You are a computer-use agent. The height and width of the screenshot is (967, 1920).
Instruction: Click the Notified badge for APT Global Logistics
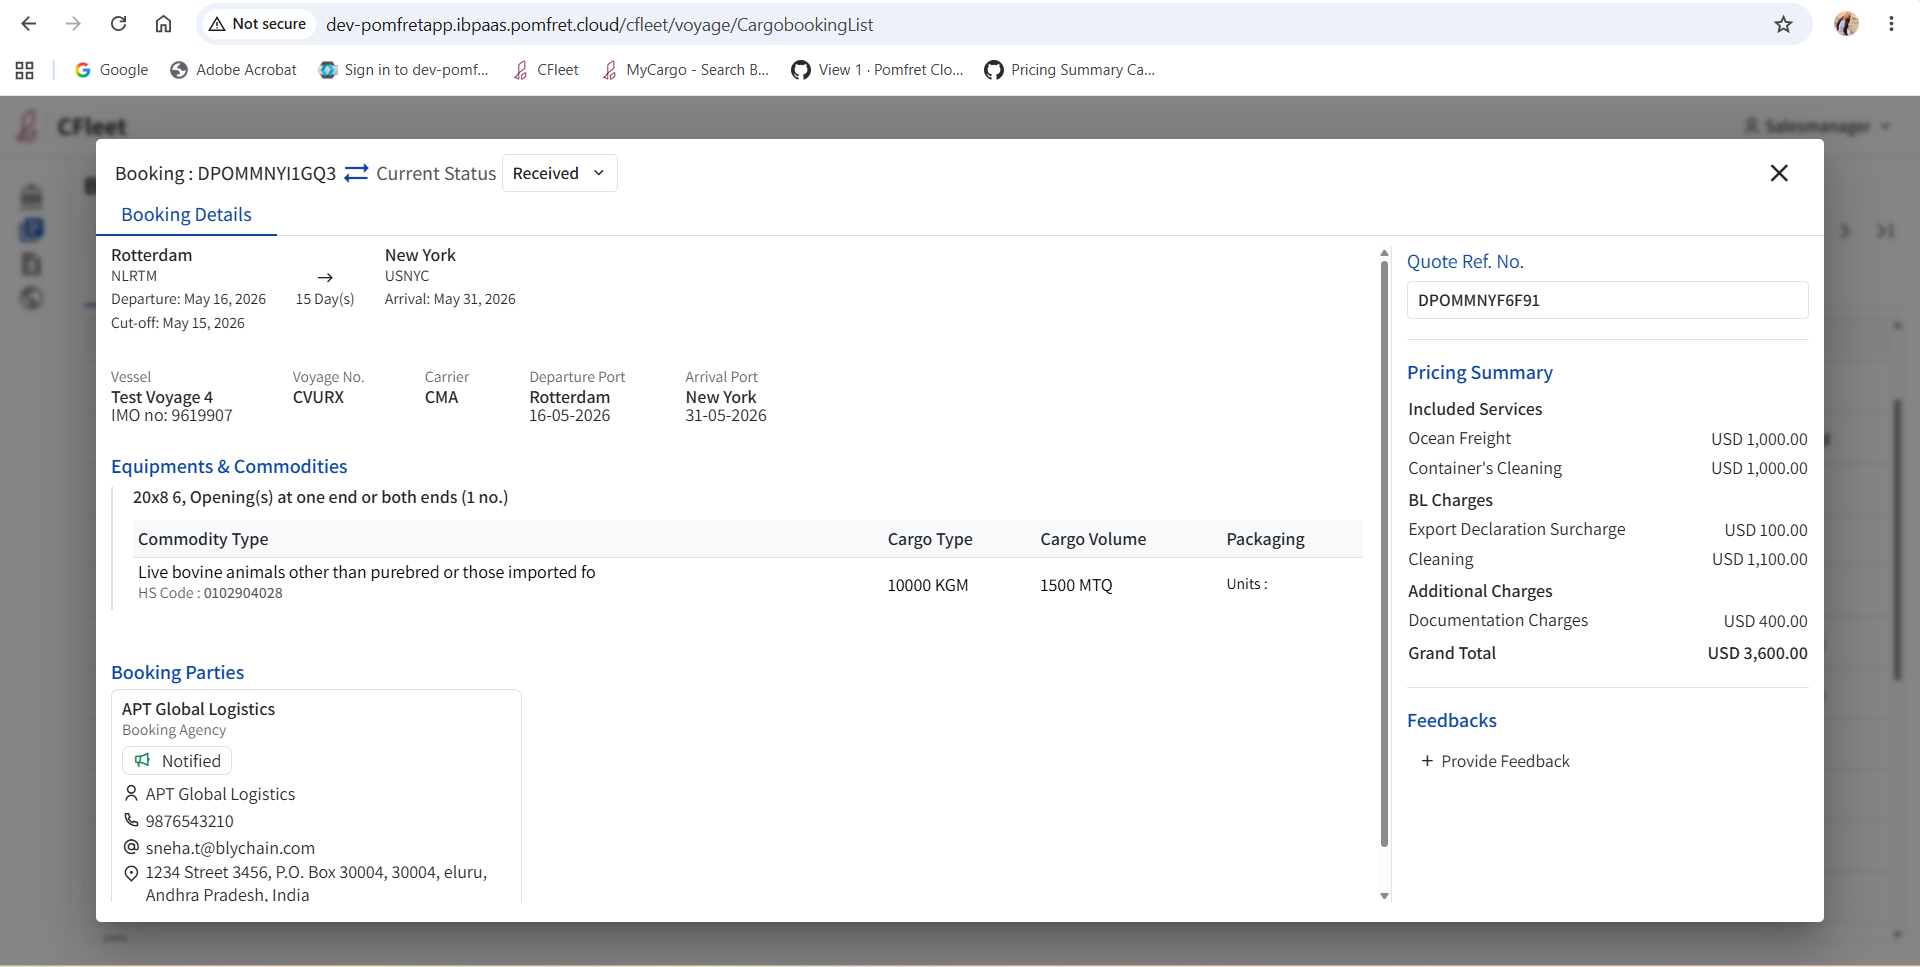pyautogui.click(x=177, y=761)
